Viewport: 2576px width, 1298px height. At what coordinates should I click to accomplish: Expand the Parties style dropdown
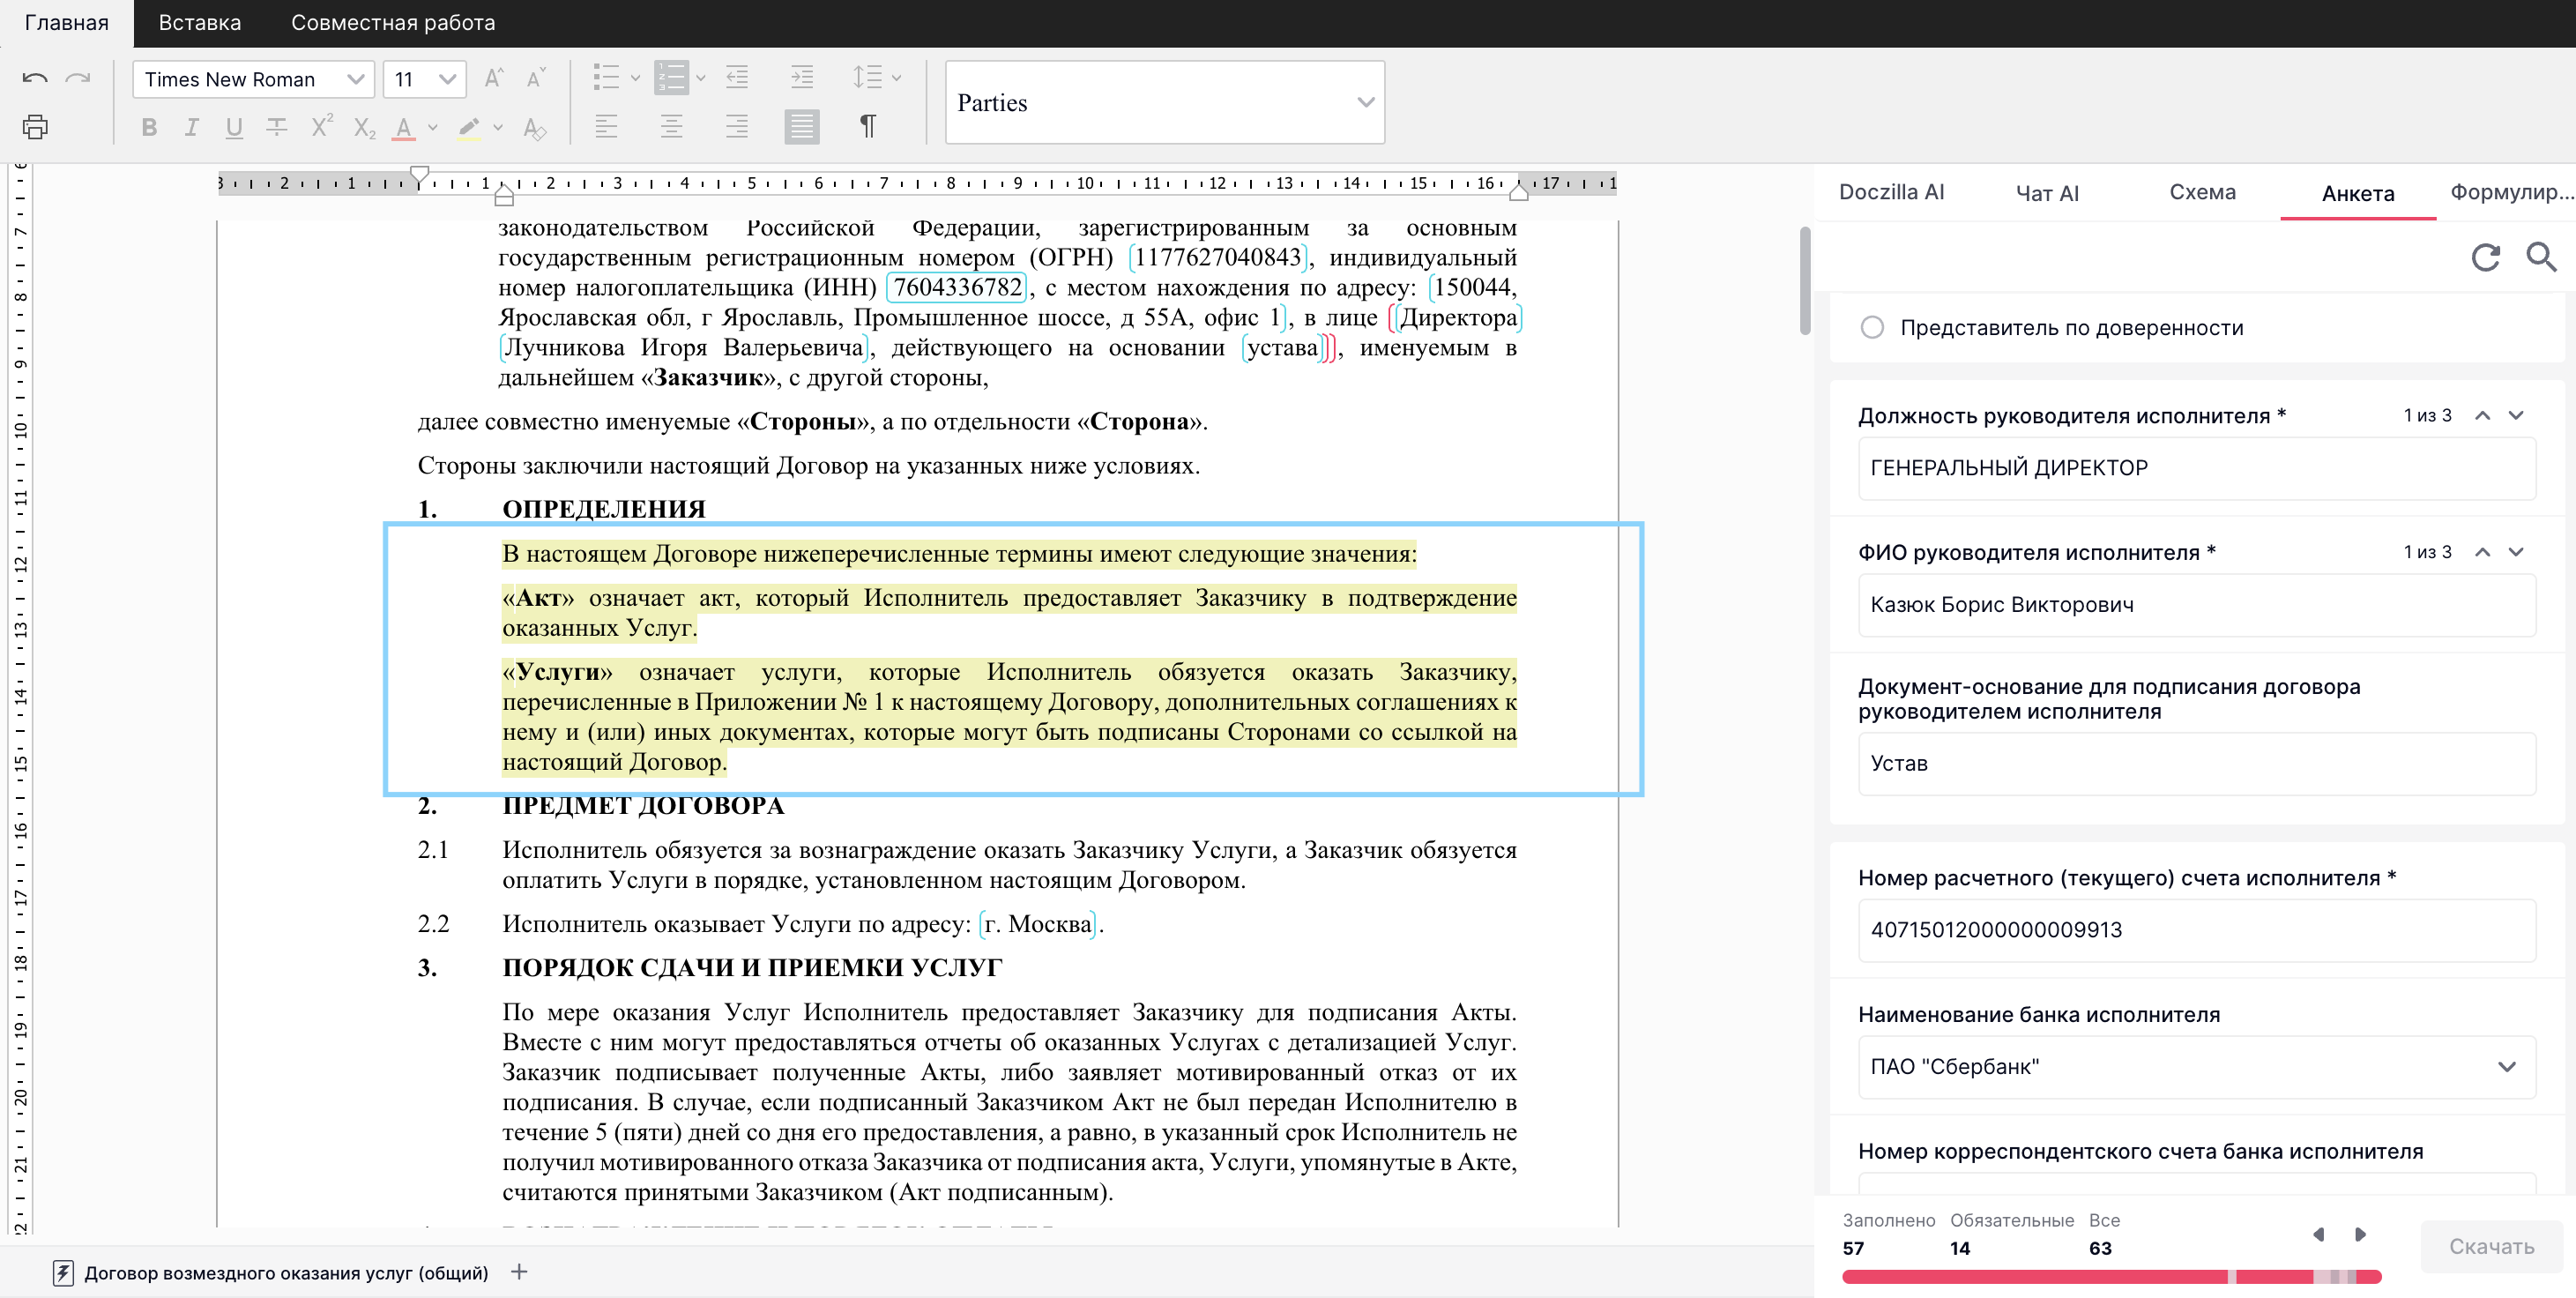click(1365, 103)
